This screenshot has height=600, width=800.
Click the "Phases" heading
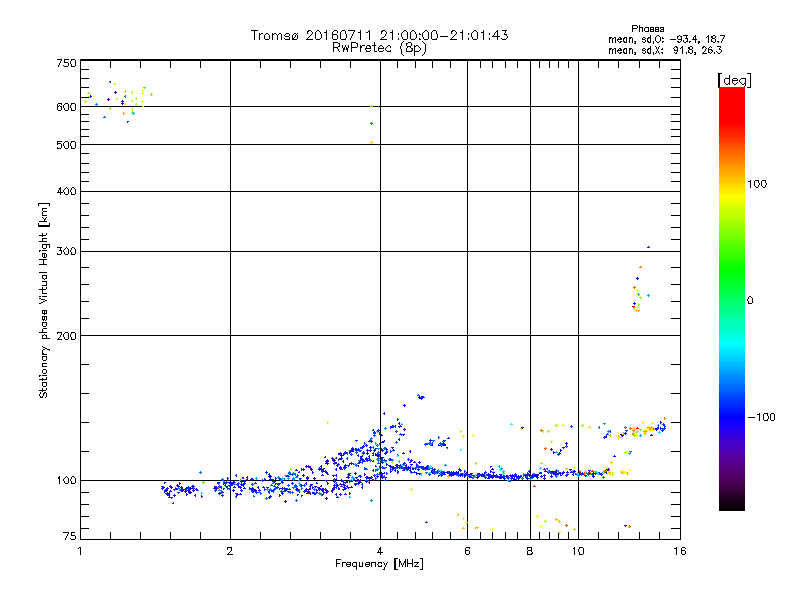click(647, 29)
